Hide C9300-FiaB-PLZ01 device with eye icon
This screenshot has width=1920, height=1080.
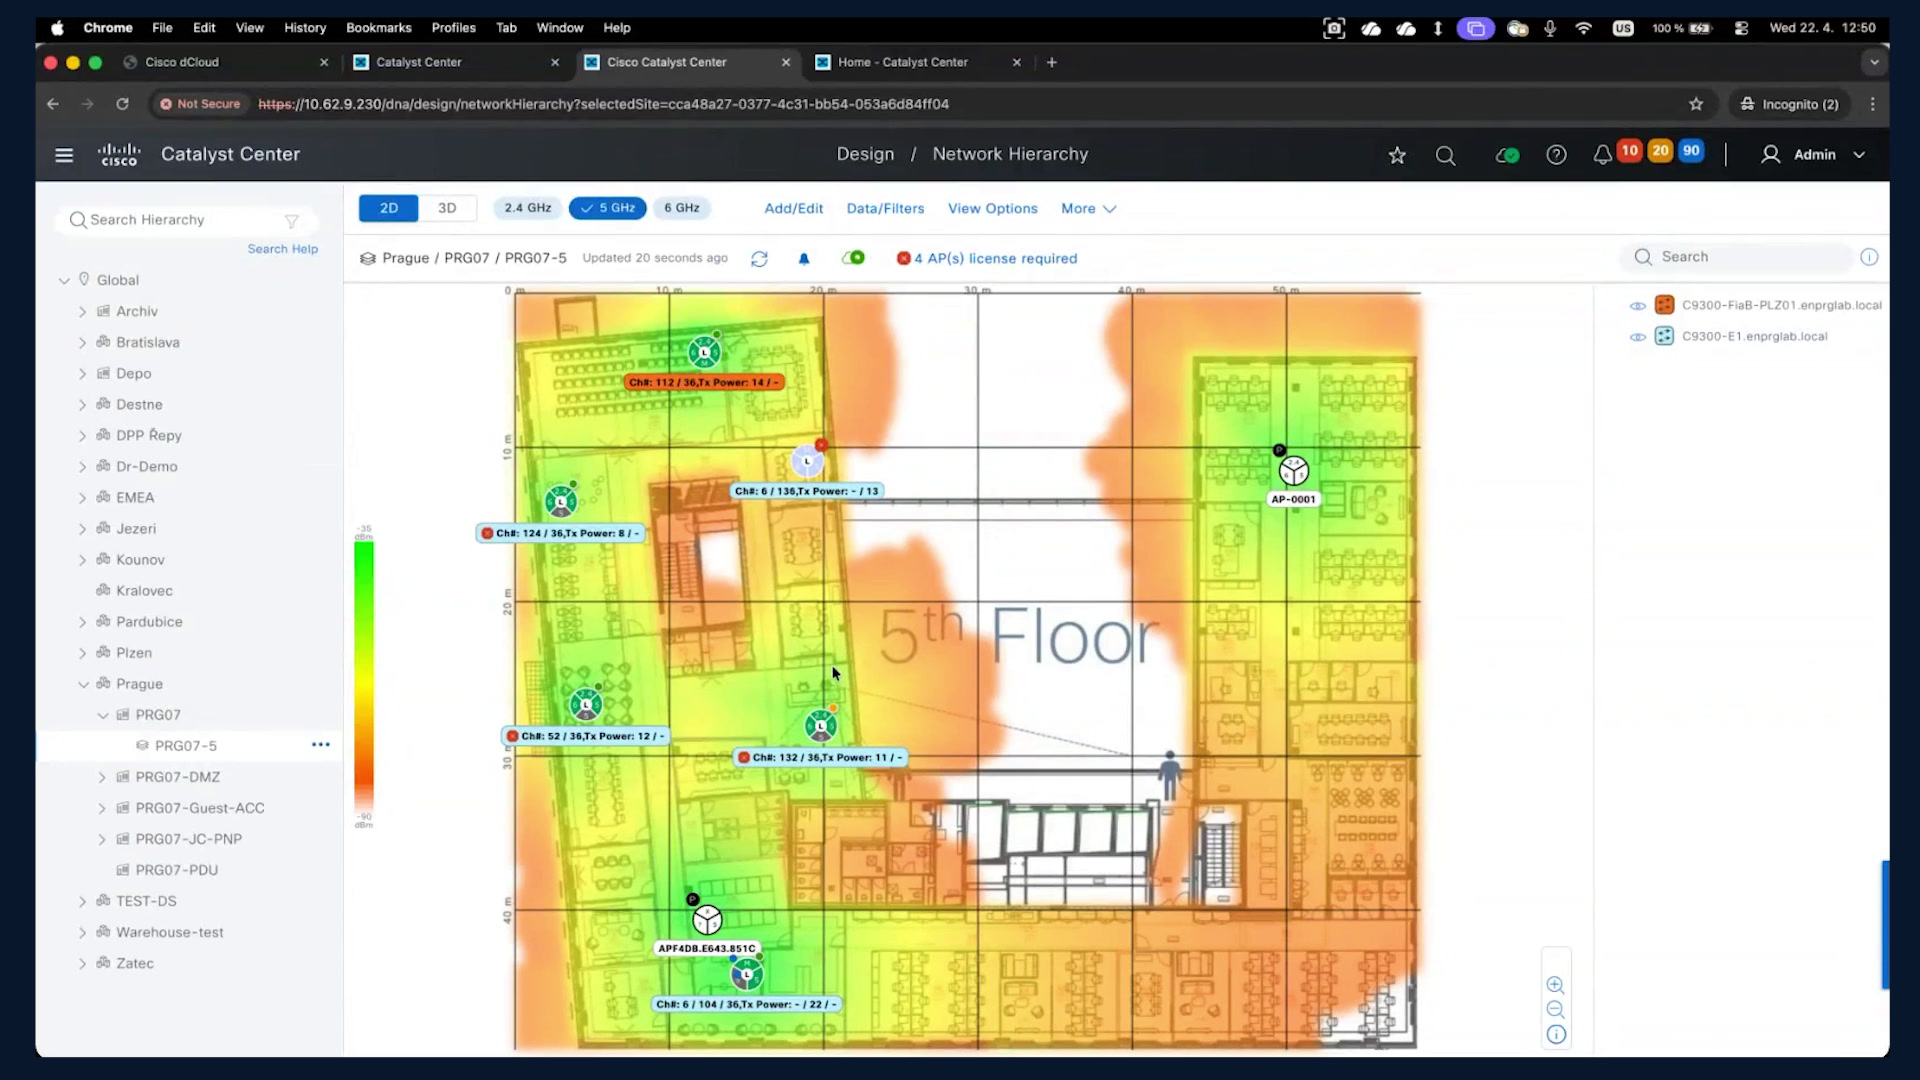(x=1637, y=306)
